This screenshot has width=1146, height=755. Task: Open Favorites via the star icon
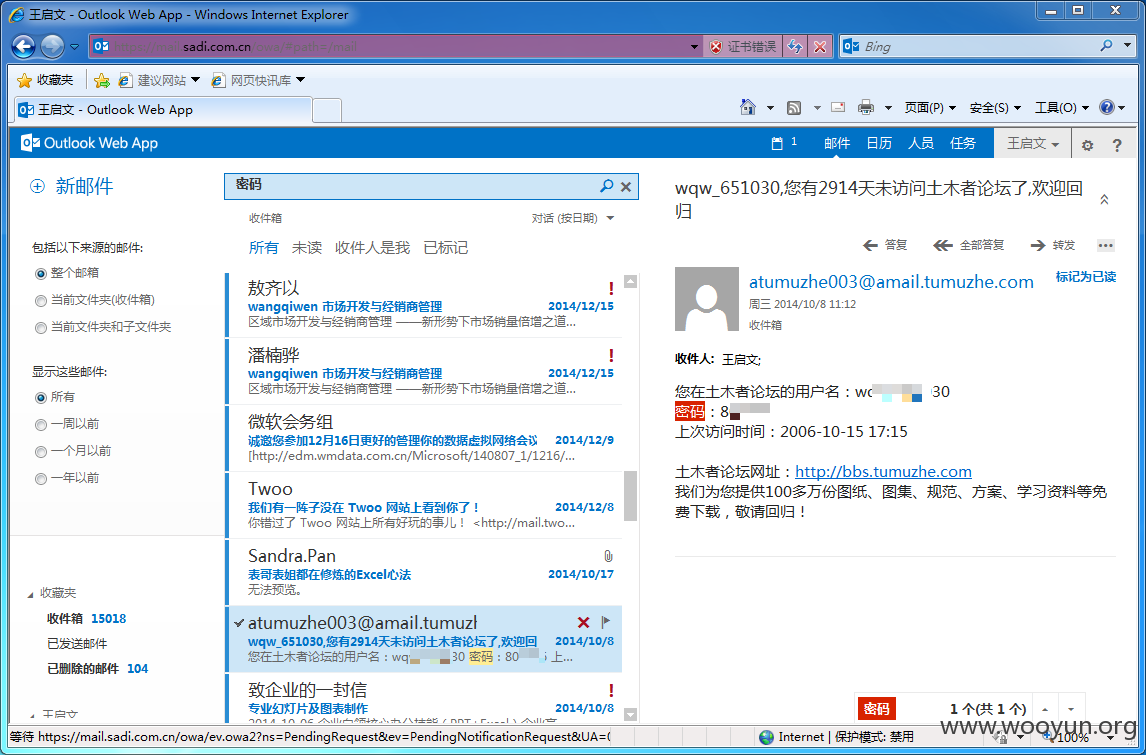24,80
